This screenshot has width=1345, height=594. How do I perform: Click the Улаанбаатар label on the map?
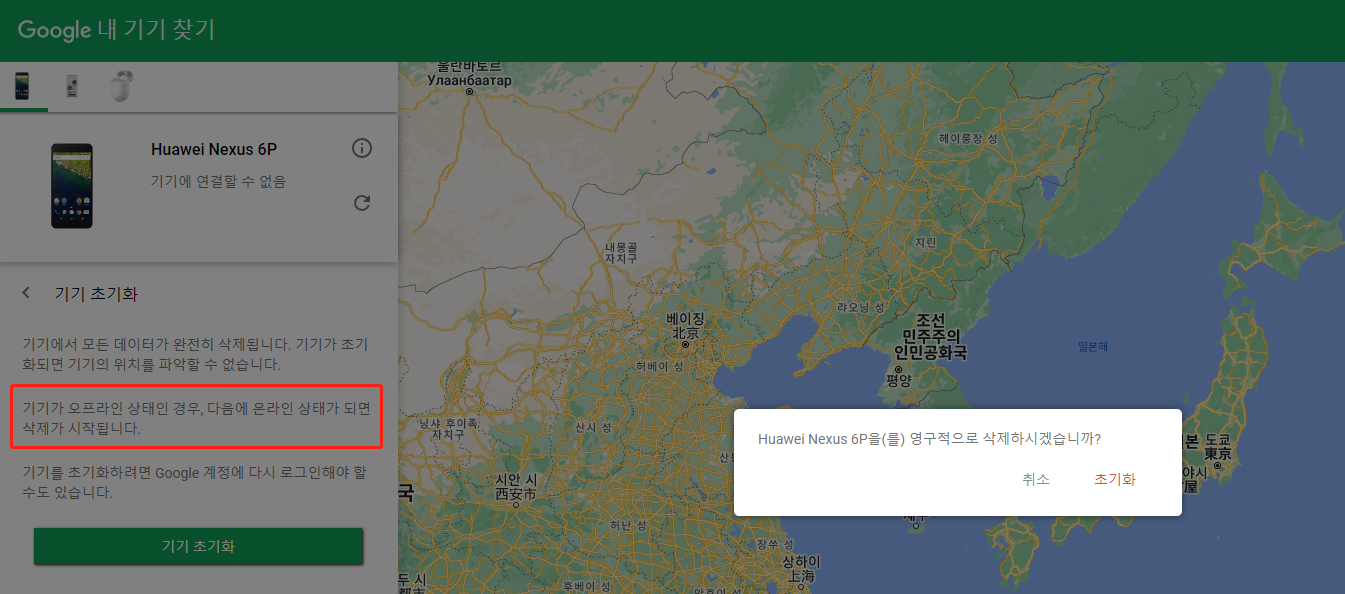pyautogui.click(x=468, y=79)
